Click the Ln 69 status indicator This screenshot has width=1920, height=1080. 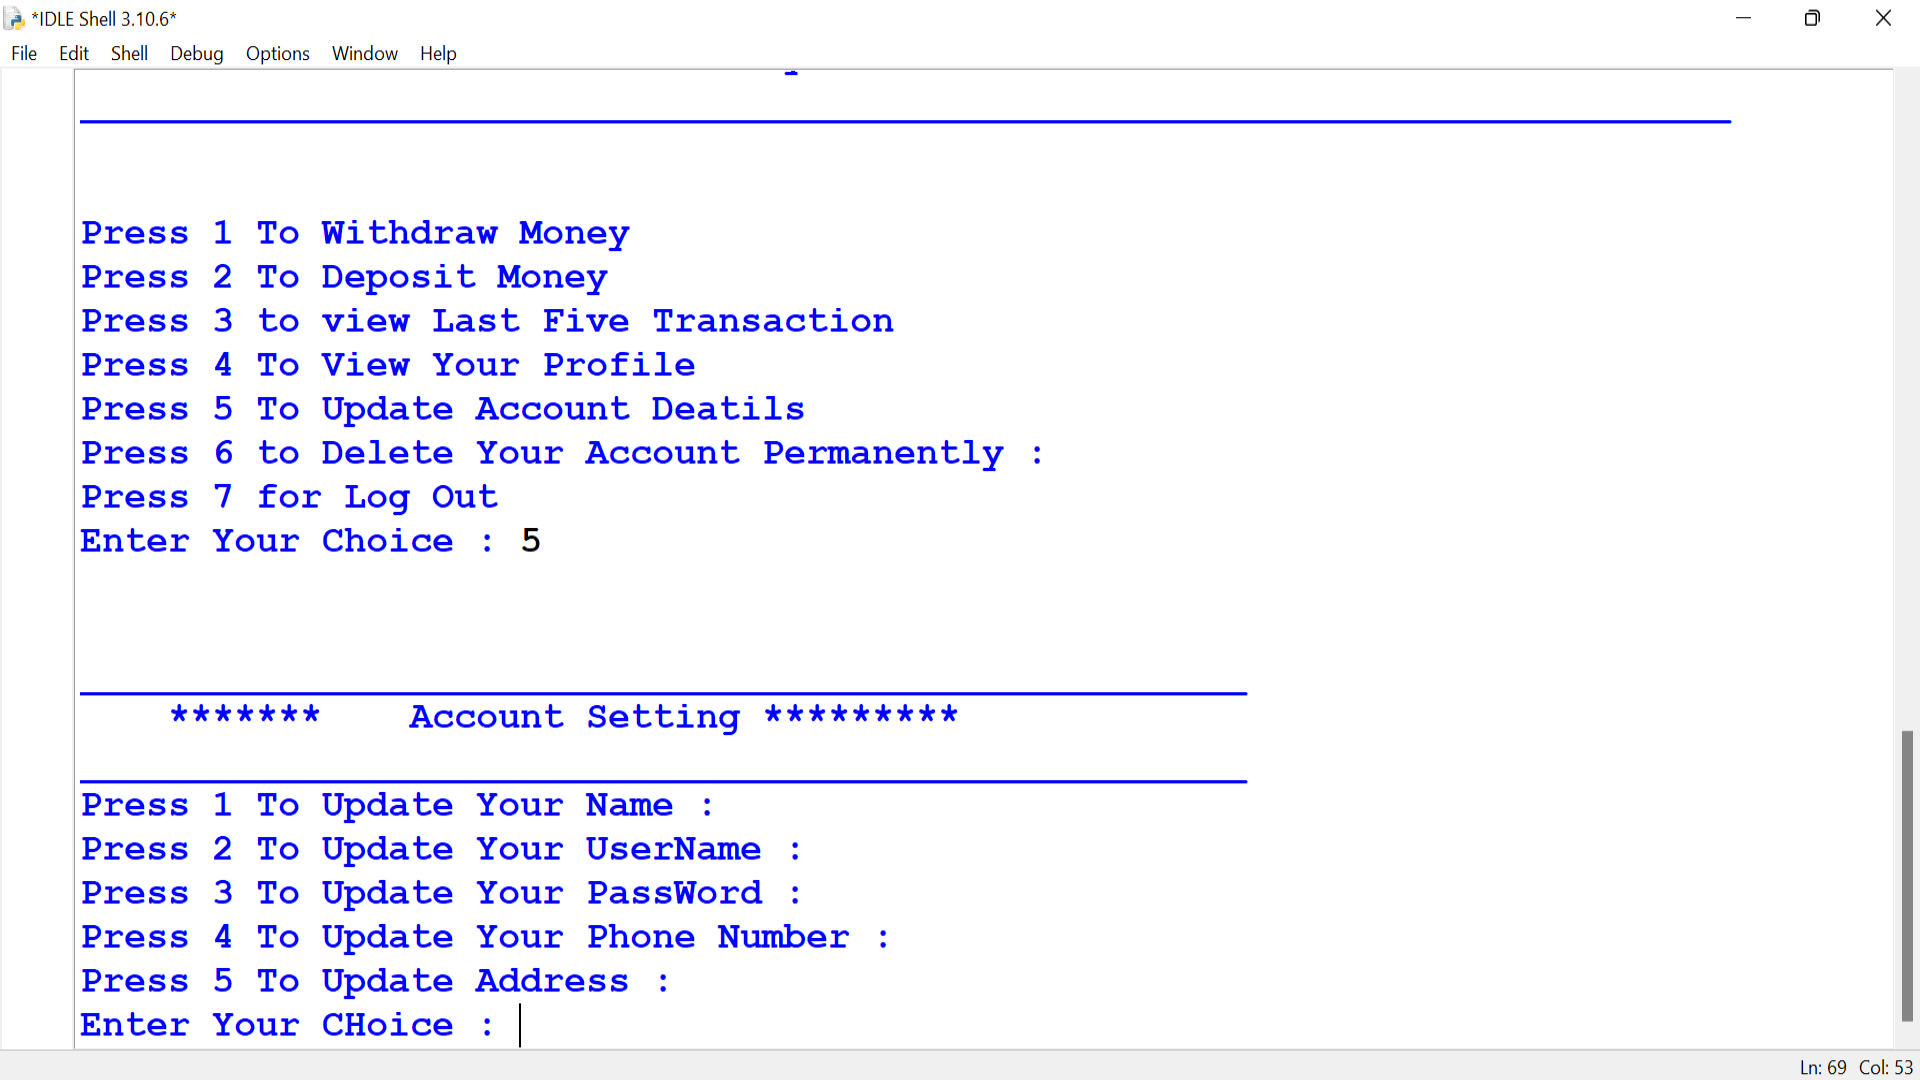tap(1822, 1067)
